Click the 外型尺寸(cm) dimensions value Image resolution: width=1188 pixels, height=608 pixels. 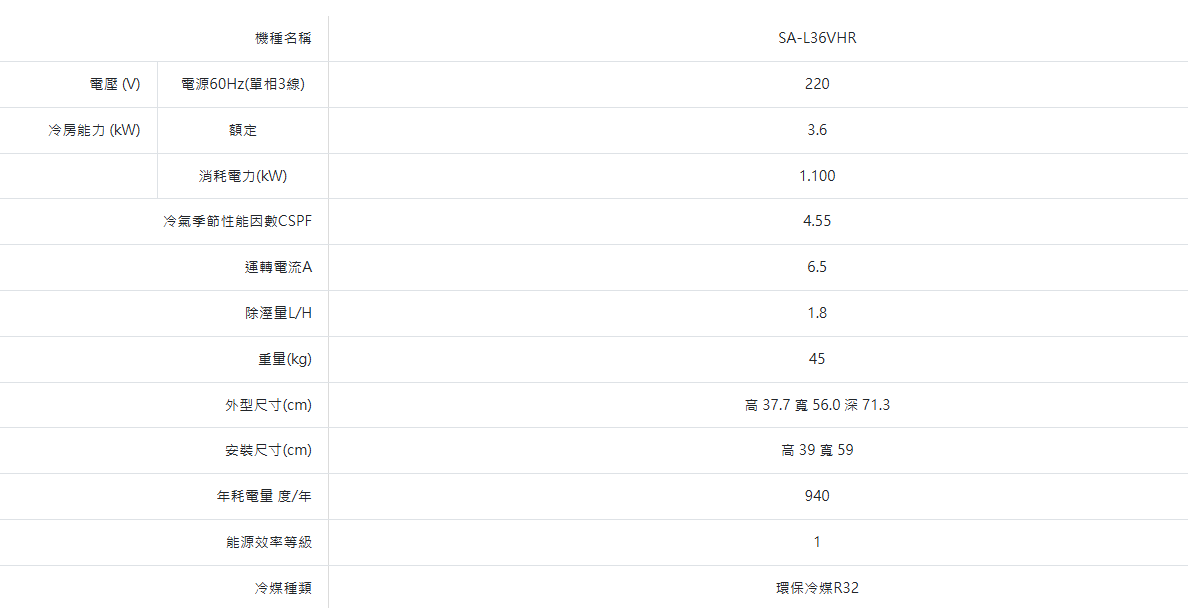click(817, 406)
